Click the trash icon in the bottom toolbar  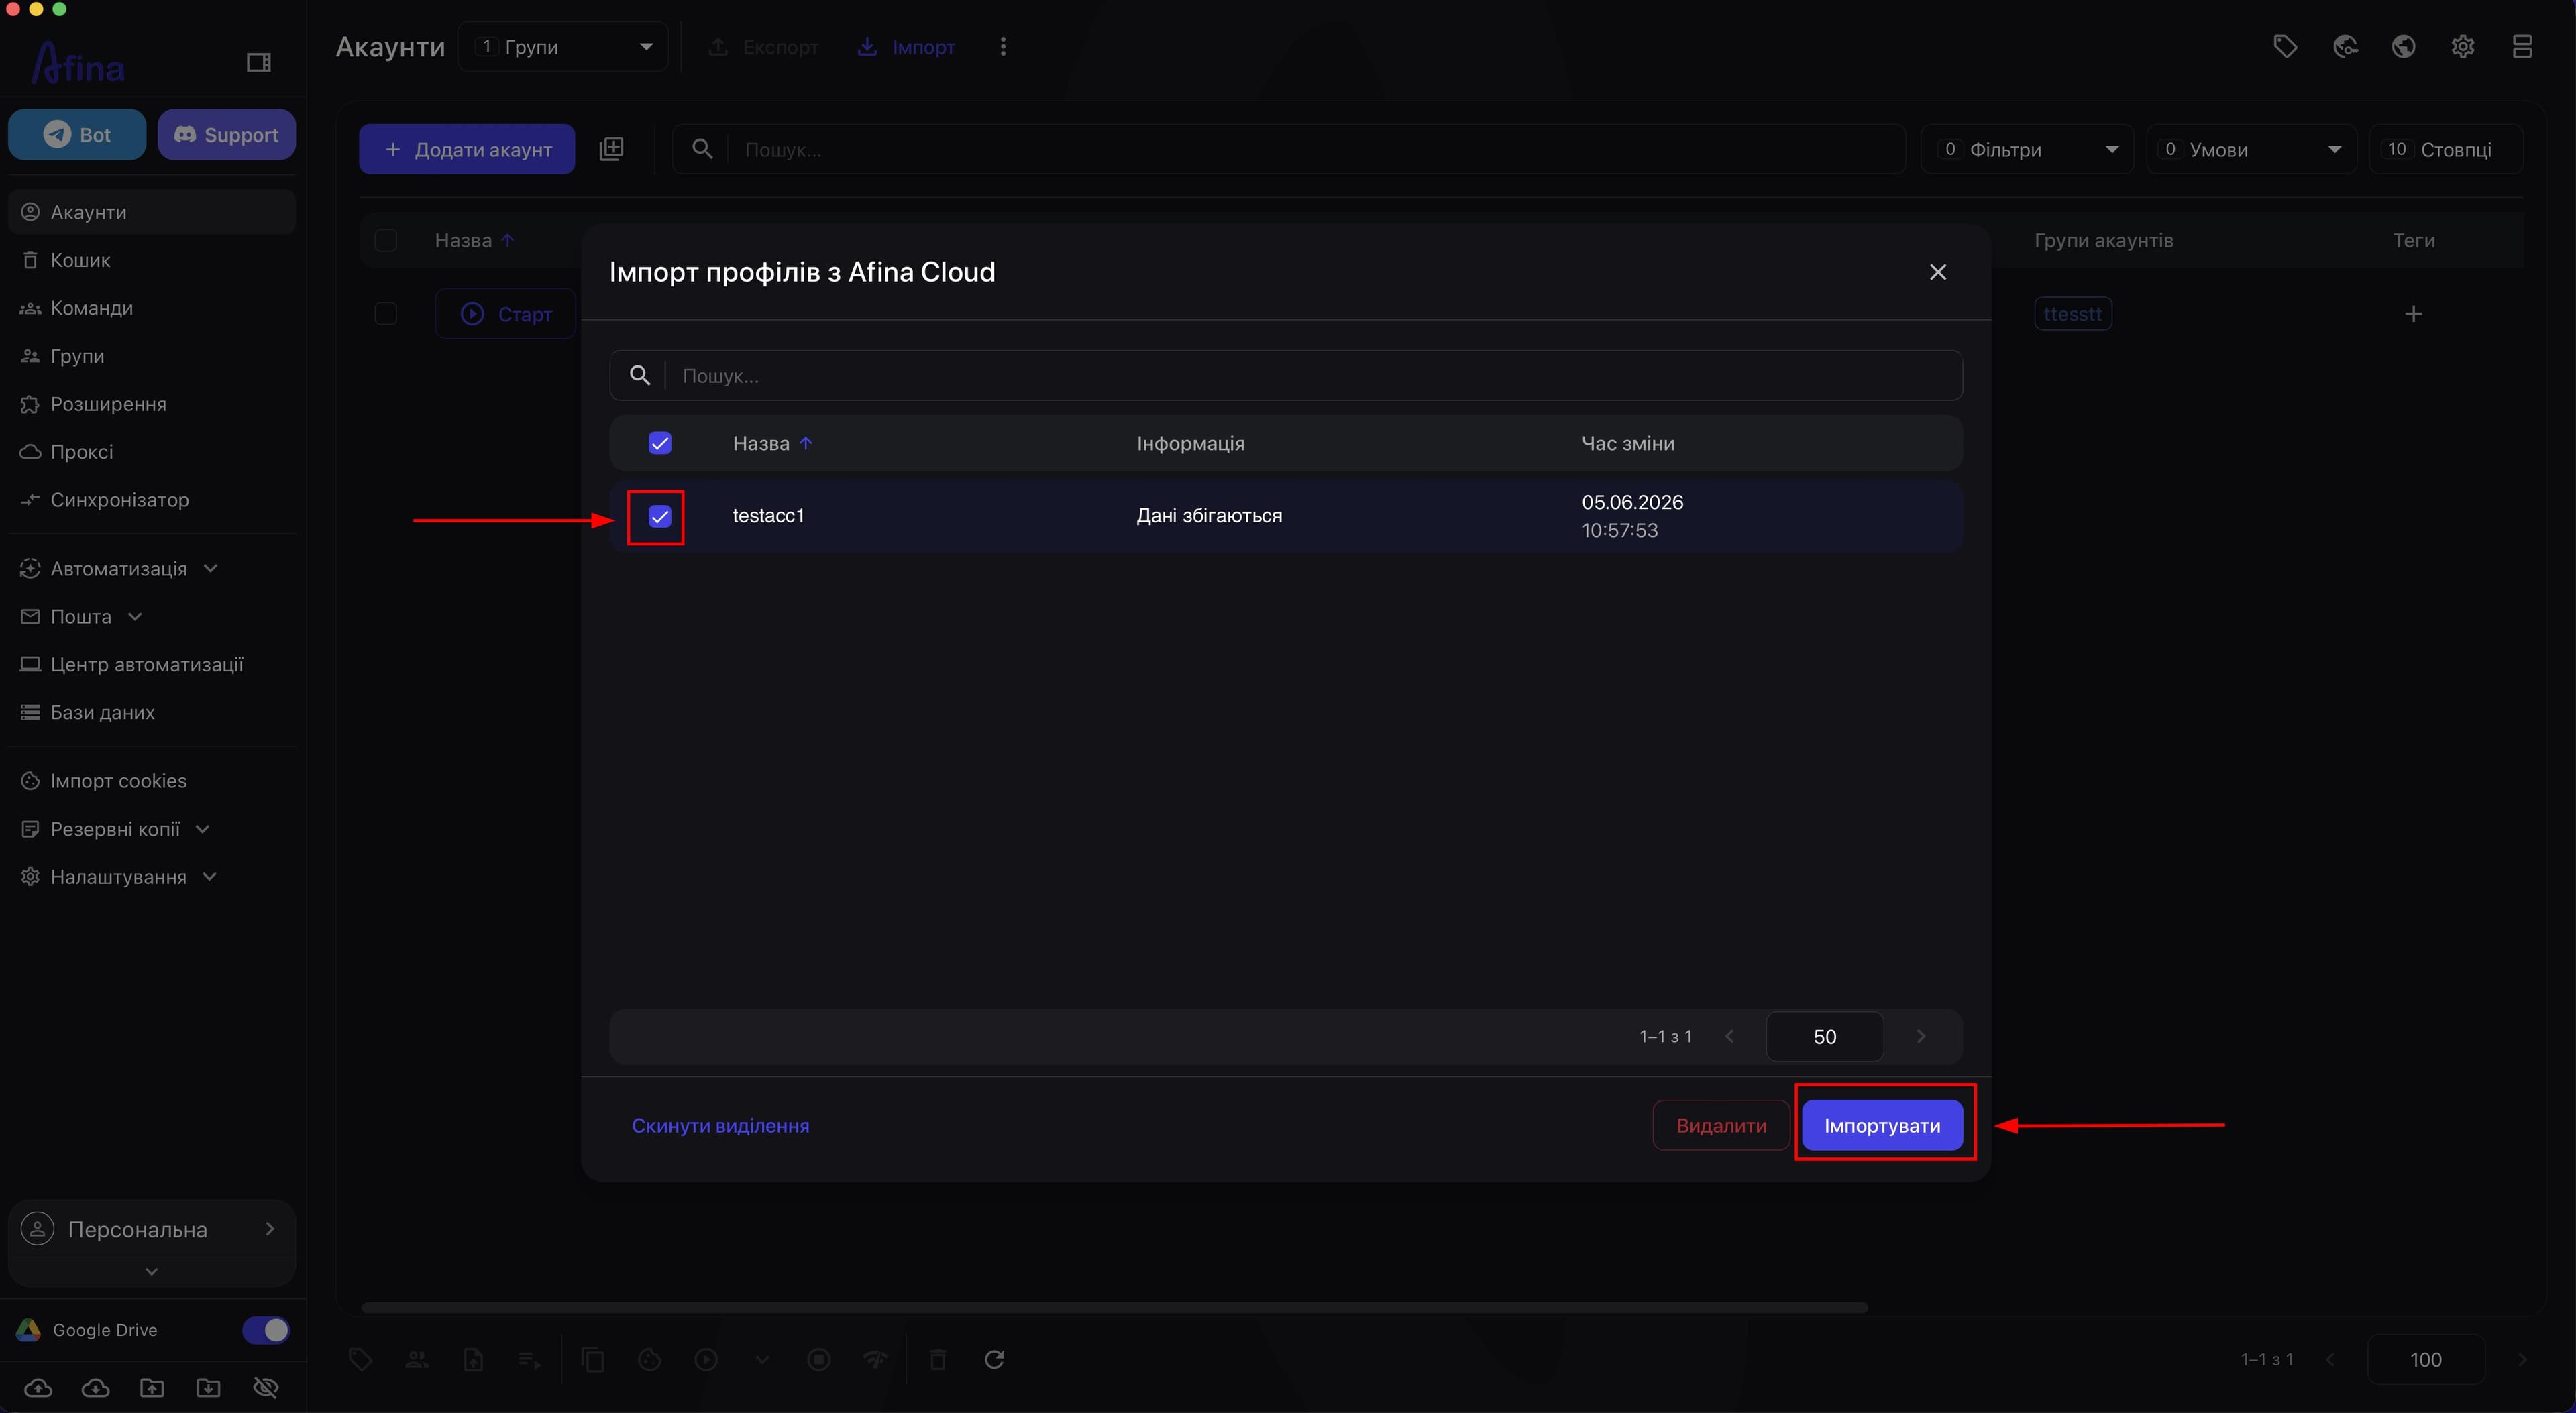click(938, 1359)
